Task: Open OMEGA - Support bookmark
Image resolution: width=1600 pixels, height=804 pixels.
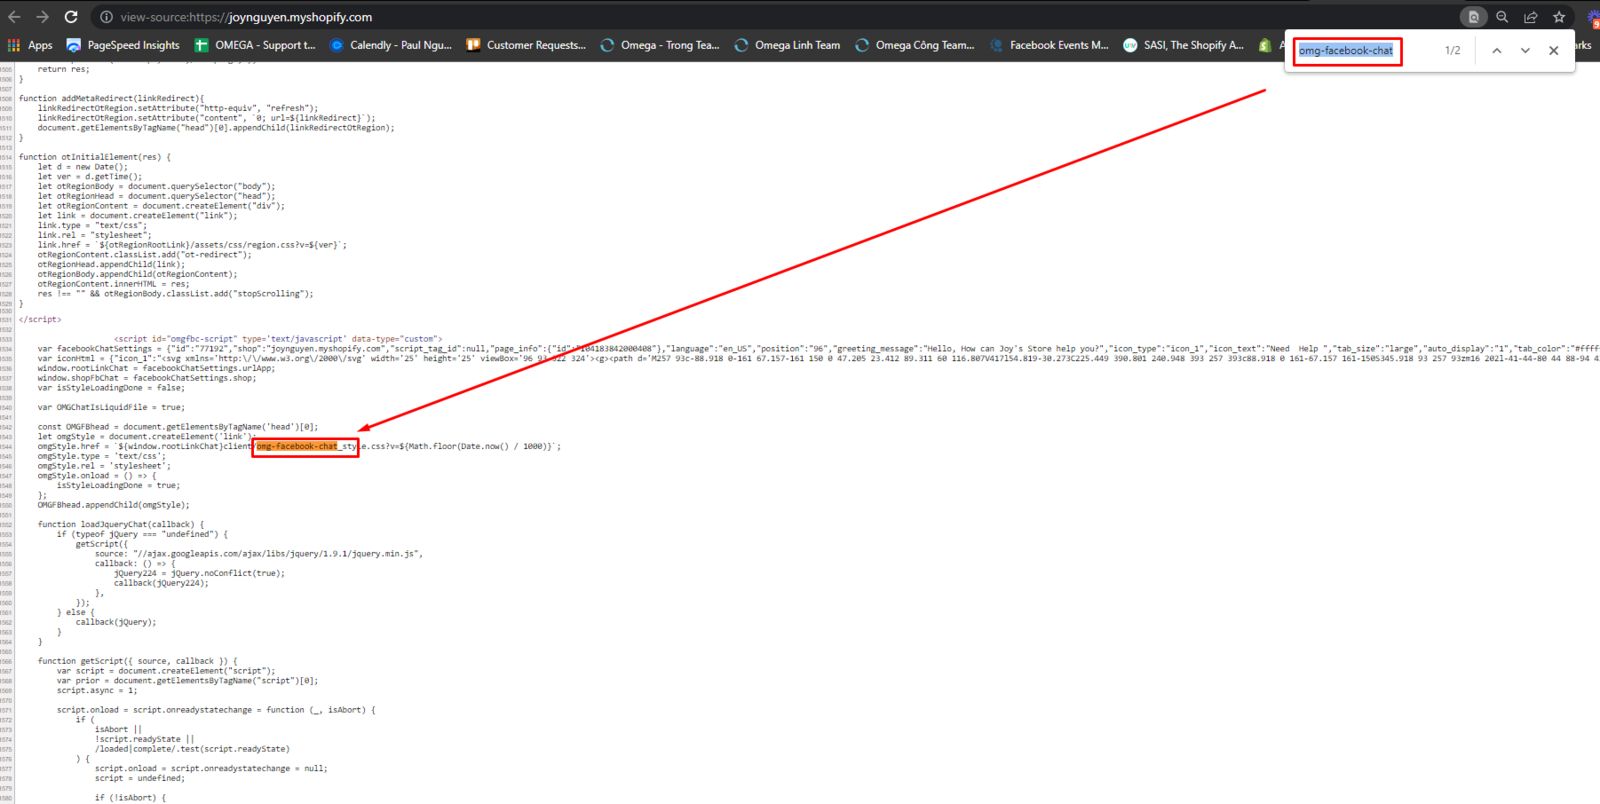Action: 255,45
